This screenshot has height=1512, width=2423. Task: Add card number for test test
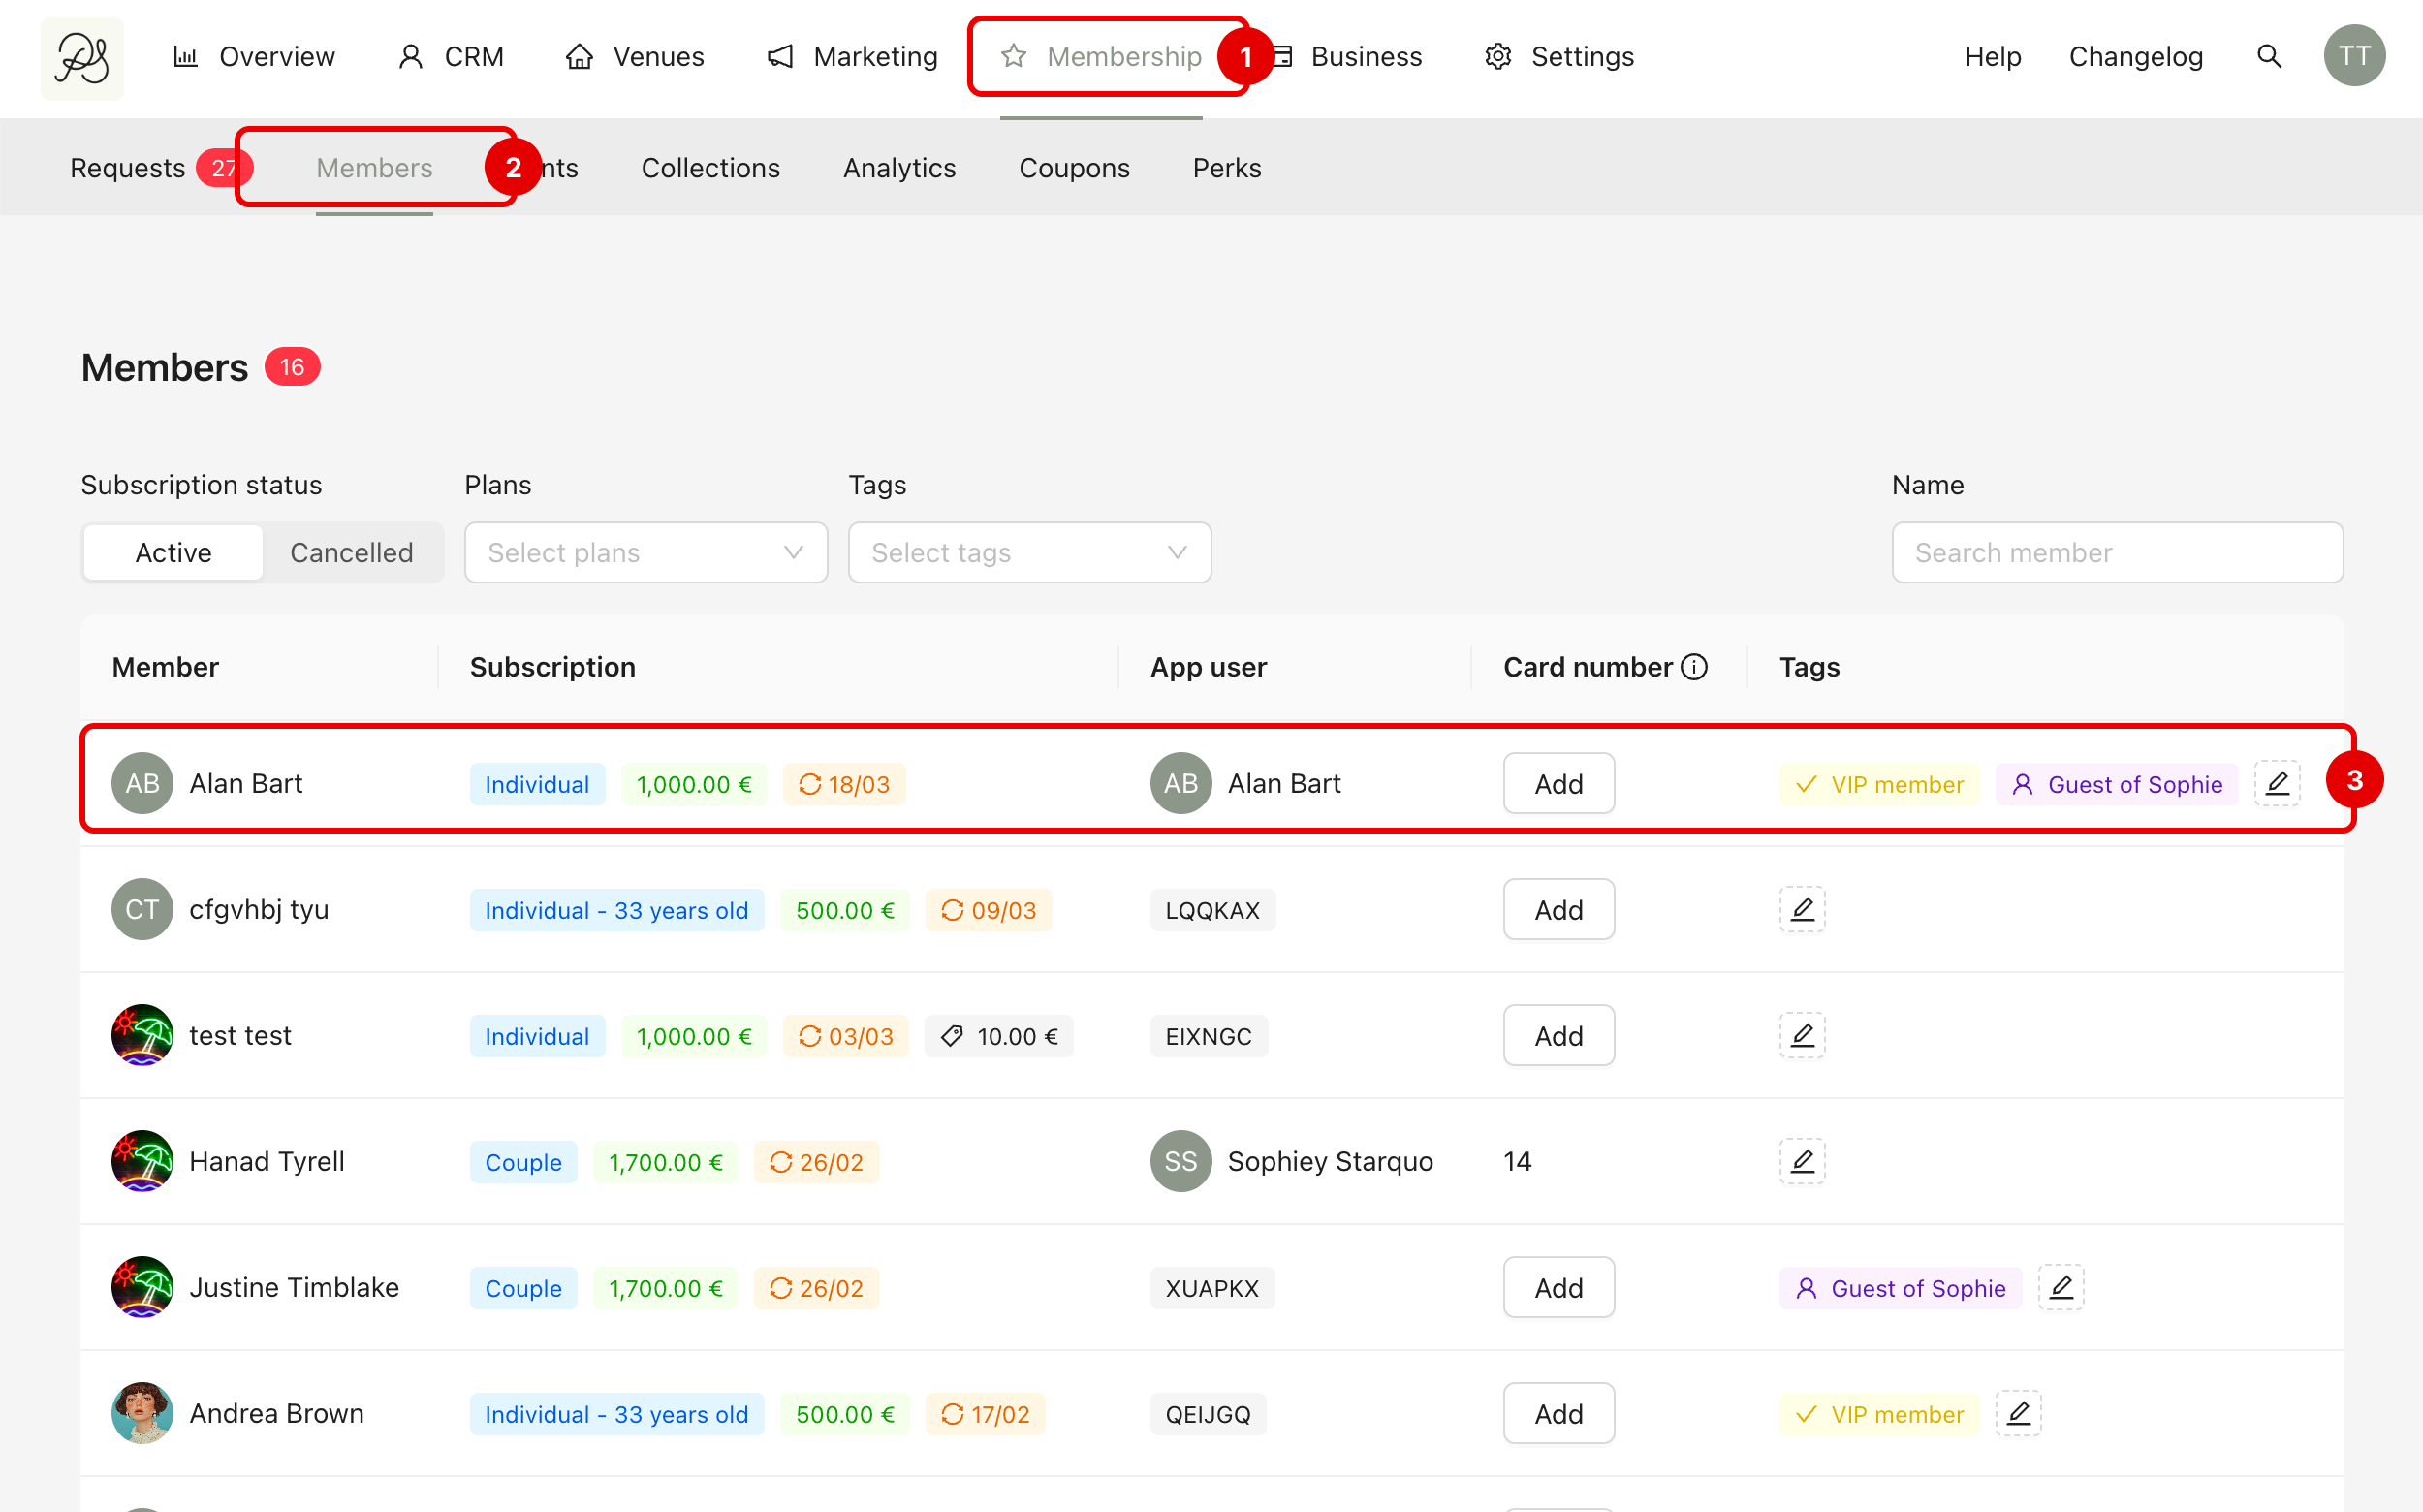pyautogui.click(x=1558, y=1036)
